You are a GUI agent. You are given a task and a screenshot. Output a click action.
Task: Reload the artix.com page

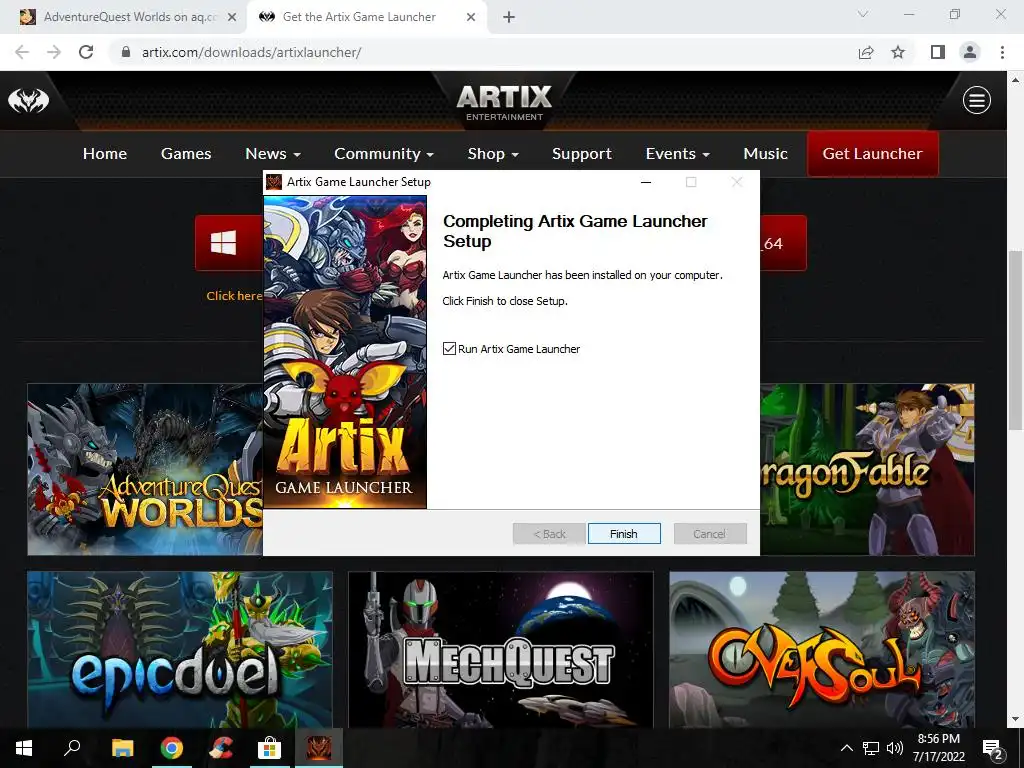(x=86, y=52)
